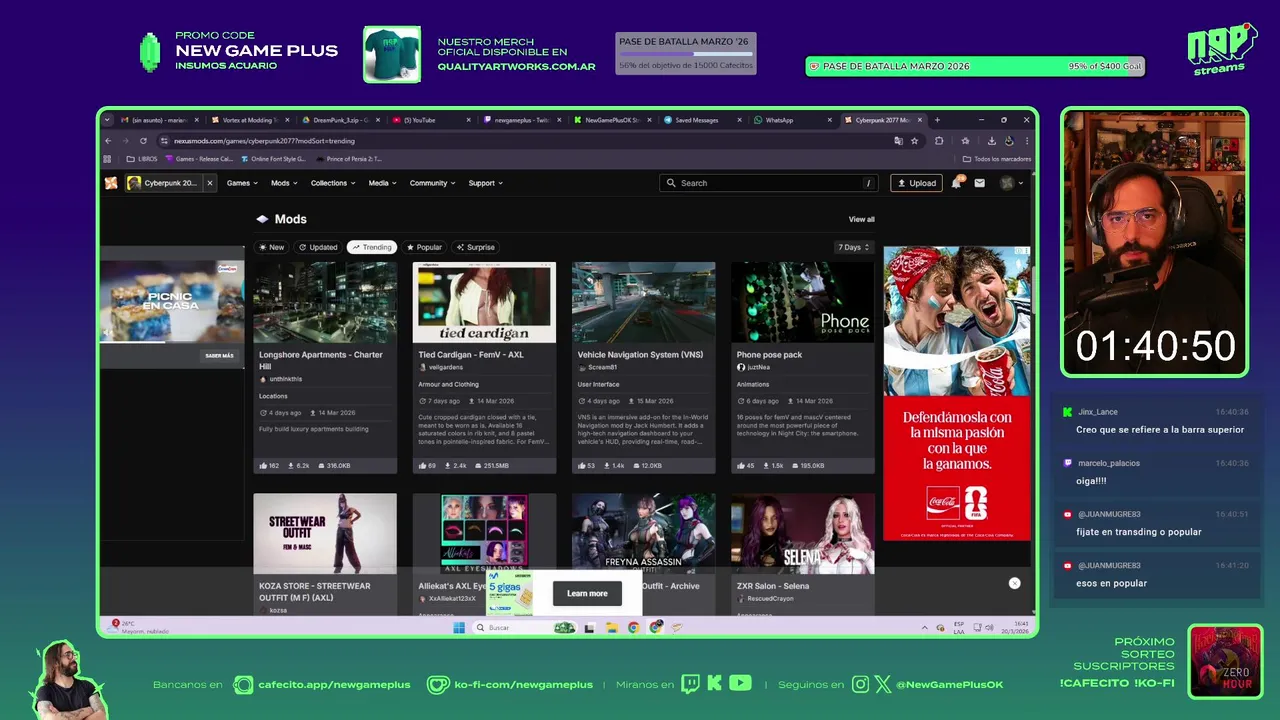Open author velgardens profile link
Screen dimensions: 1280x720
(446, 367)
